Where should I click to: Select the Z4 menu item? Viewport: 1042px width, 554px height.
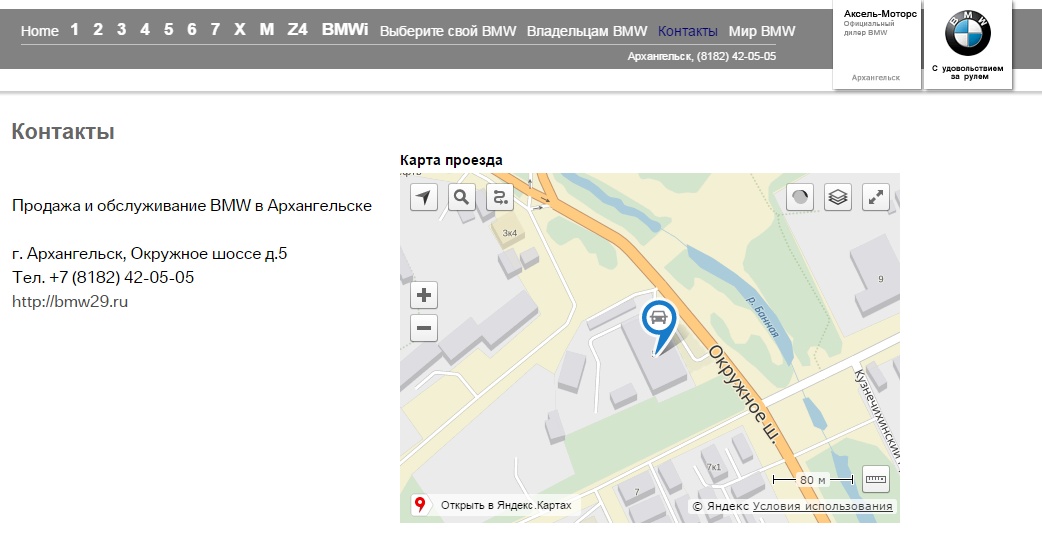click(297, 30)
